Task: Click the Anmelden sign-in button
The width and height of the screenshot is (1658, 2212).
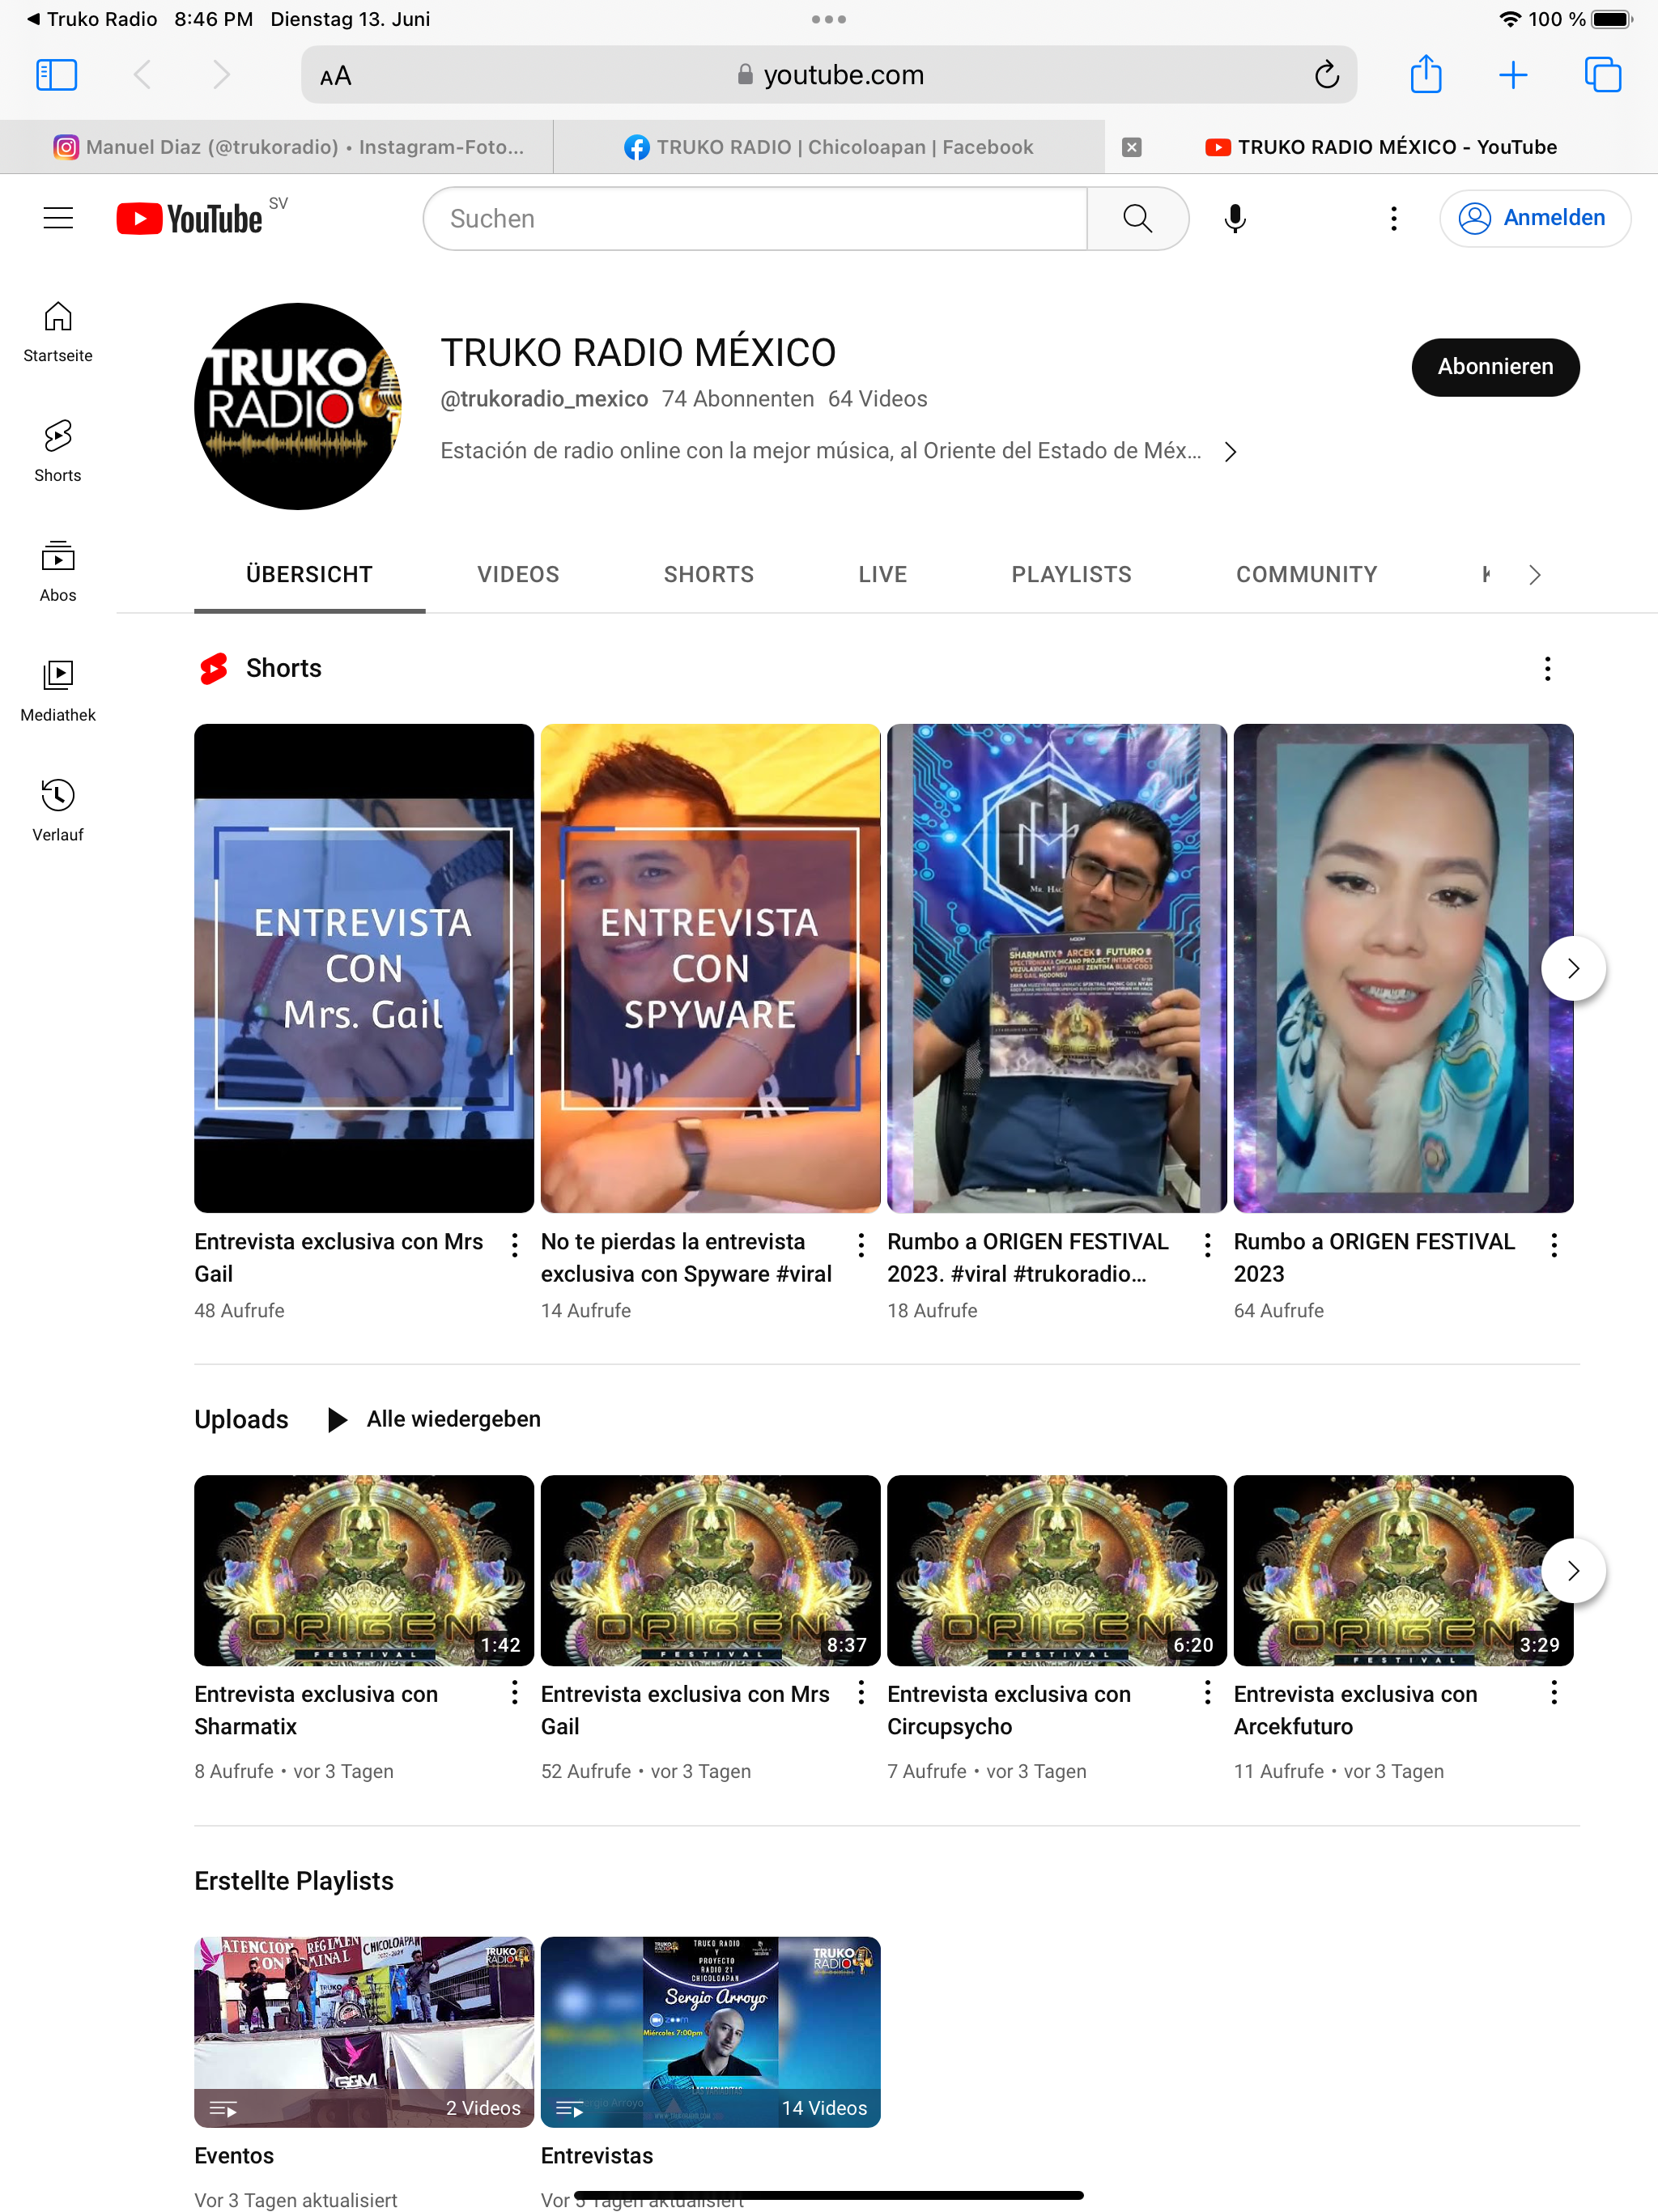Action: [x=1534, y=218]
